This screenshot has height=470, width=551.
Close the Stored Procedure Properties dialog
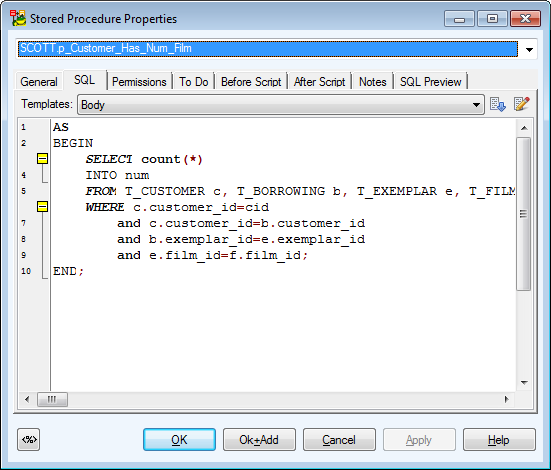pos(525,19)
